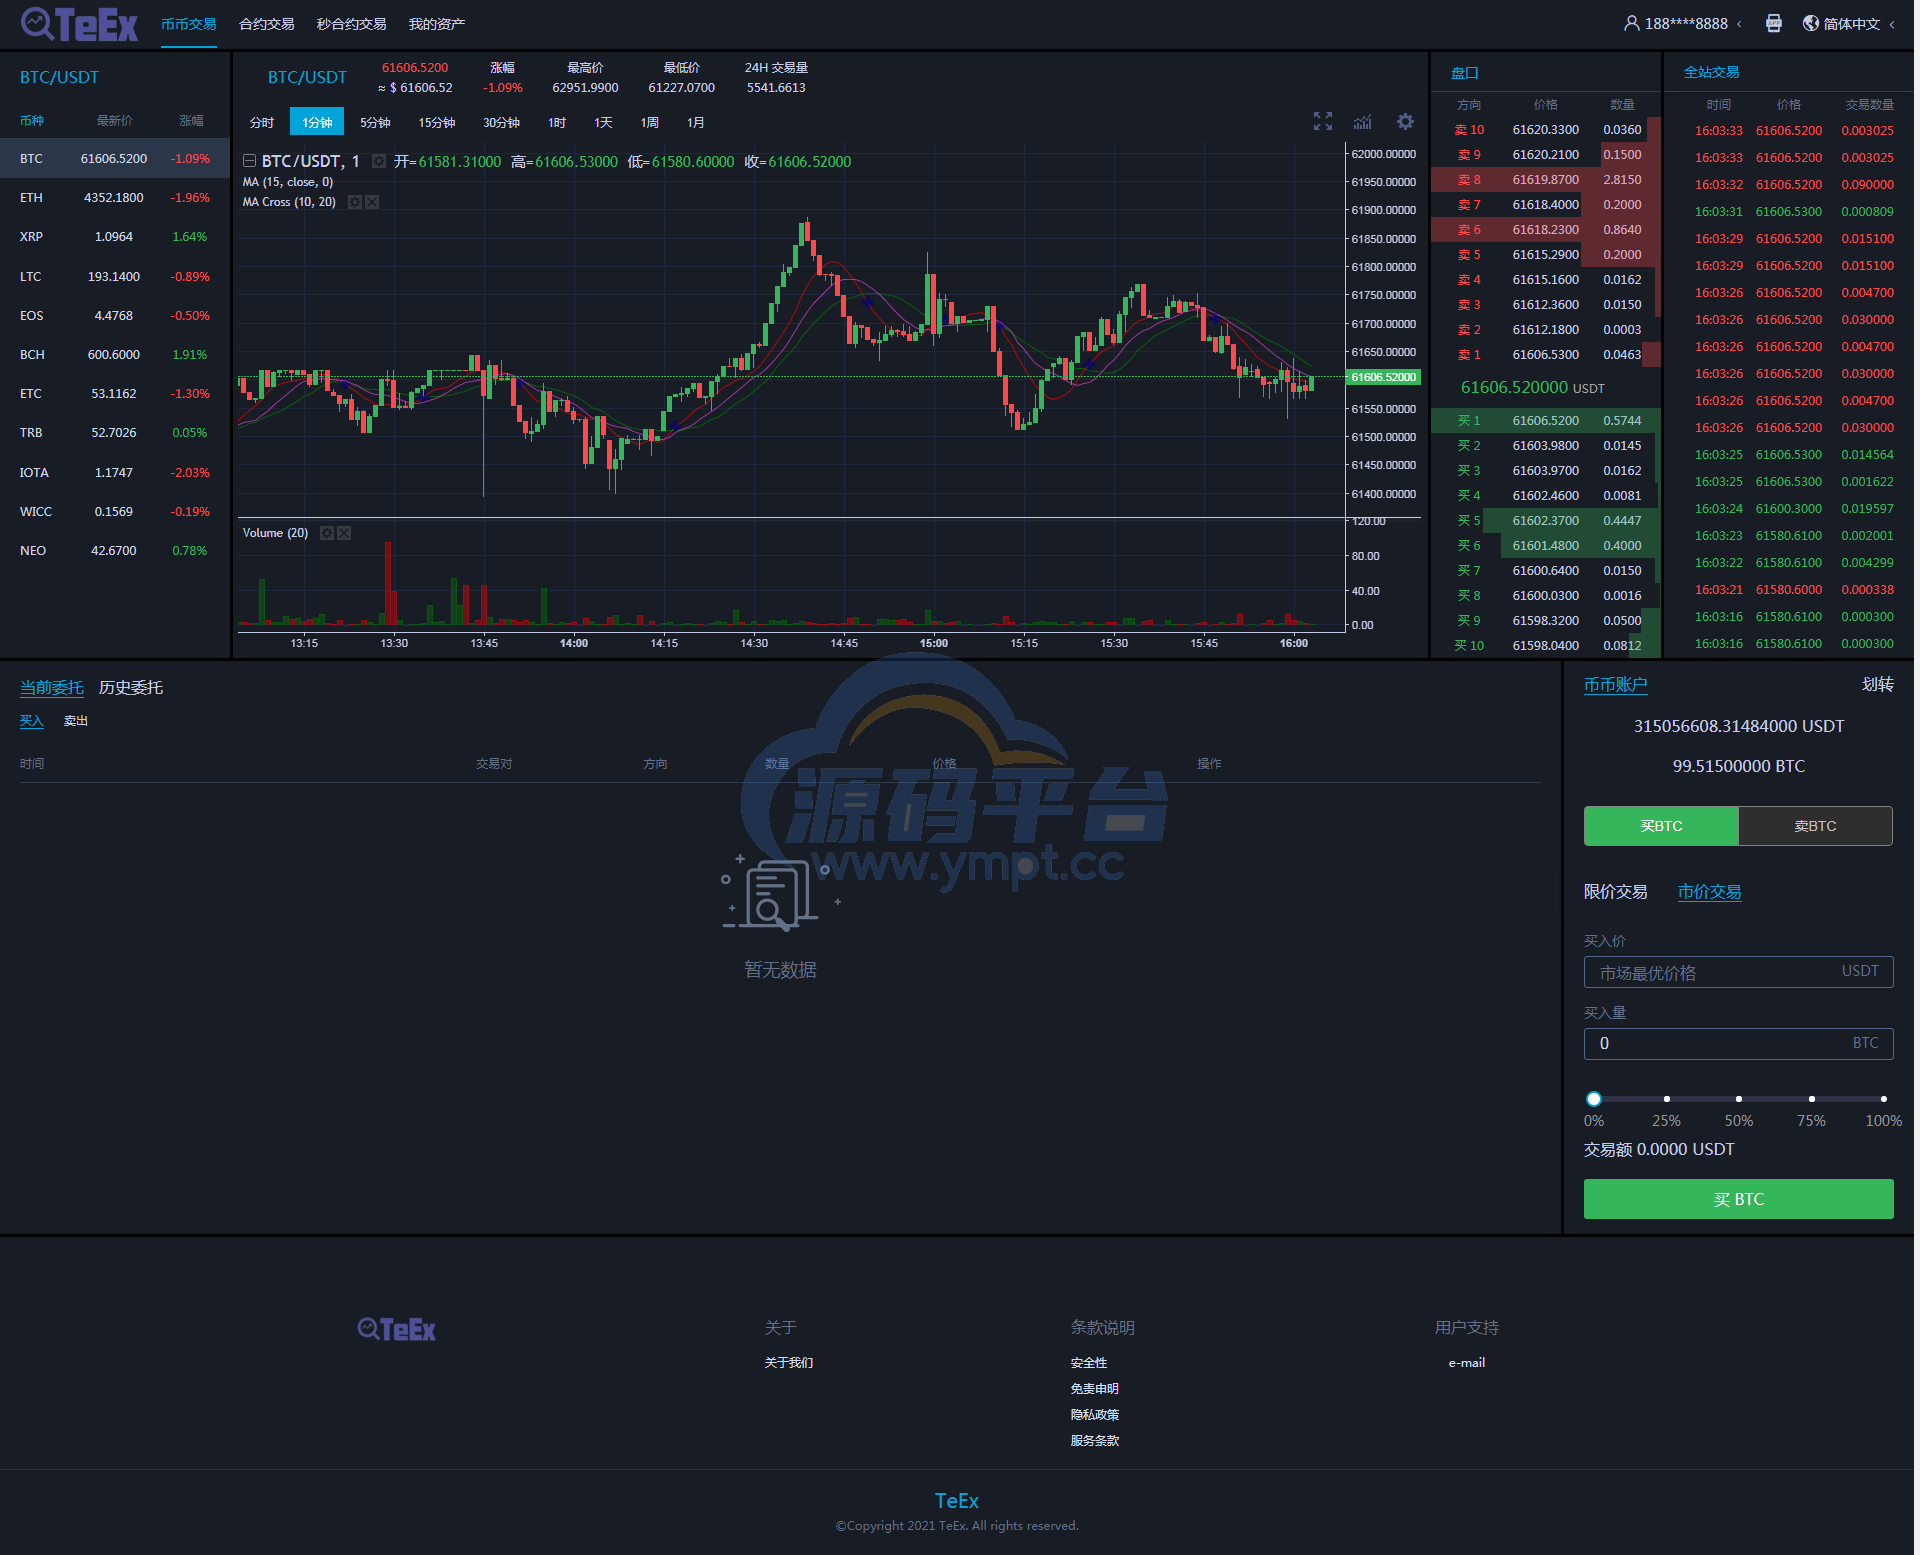This screenshot has height=1555, width=1920.
Task: Click the 买入价 market price field
Action: 1738,972
